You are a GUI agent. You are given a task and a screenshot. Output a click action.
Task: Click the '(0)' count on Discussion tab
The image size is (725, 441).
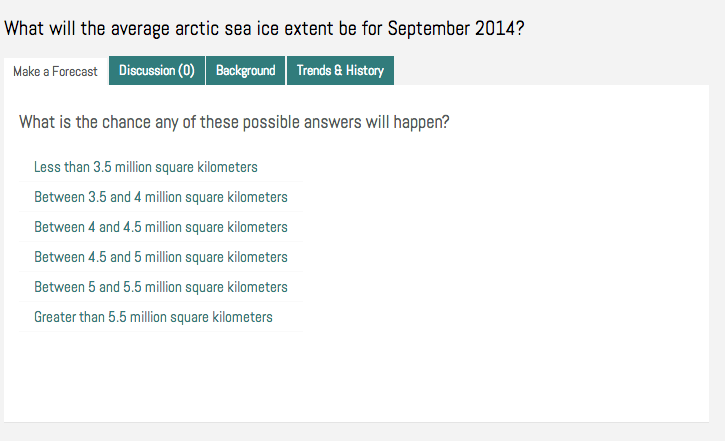(187, 71)
